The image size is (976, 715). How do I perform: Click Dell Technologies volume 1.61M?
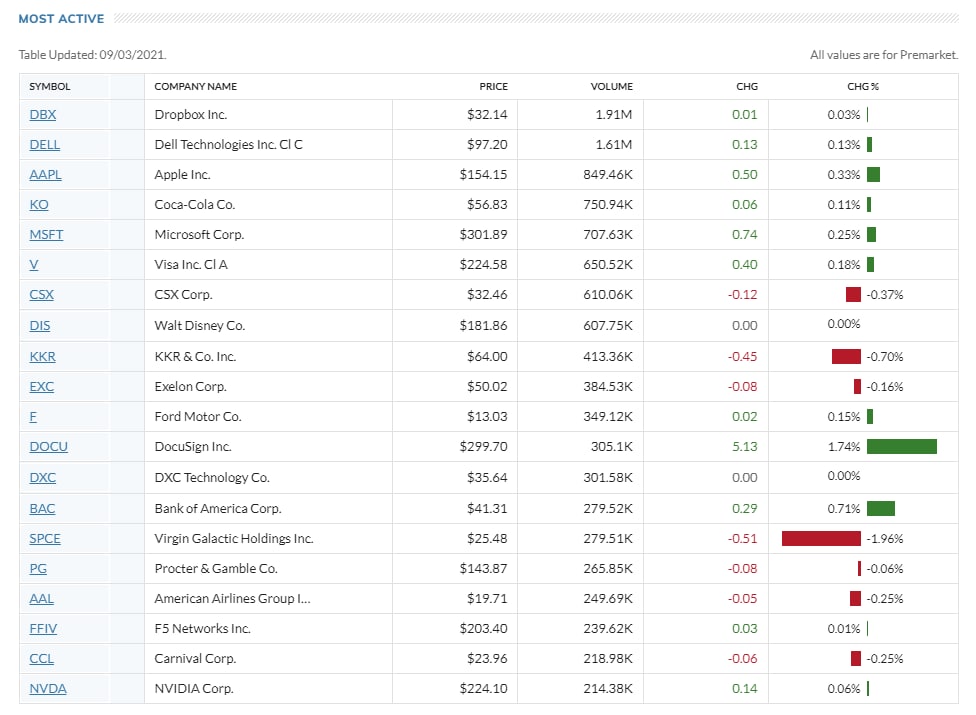click(614, 144)
